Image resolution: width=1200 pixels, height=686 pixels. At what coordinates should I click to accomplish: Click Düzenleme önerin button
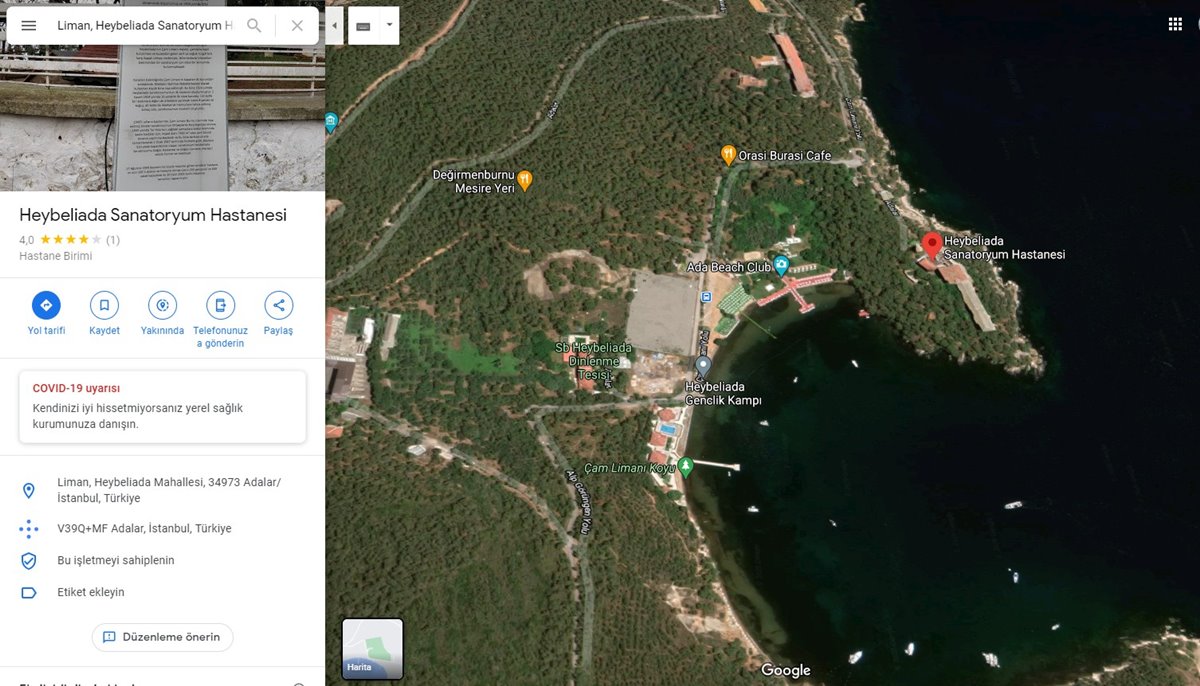(162, 637)
